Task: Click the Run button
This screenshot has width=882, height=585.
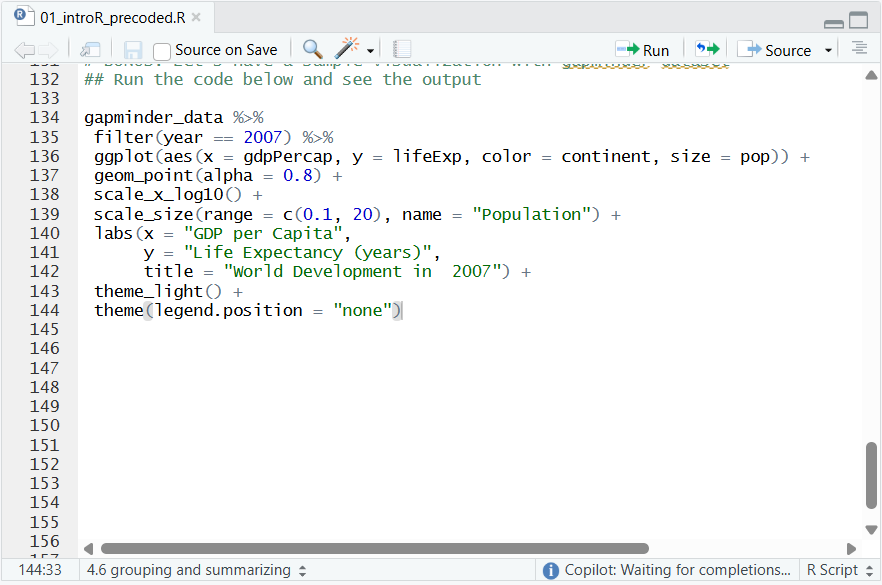Action: 643,50
